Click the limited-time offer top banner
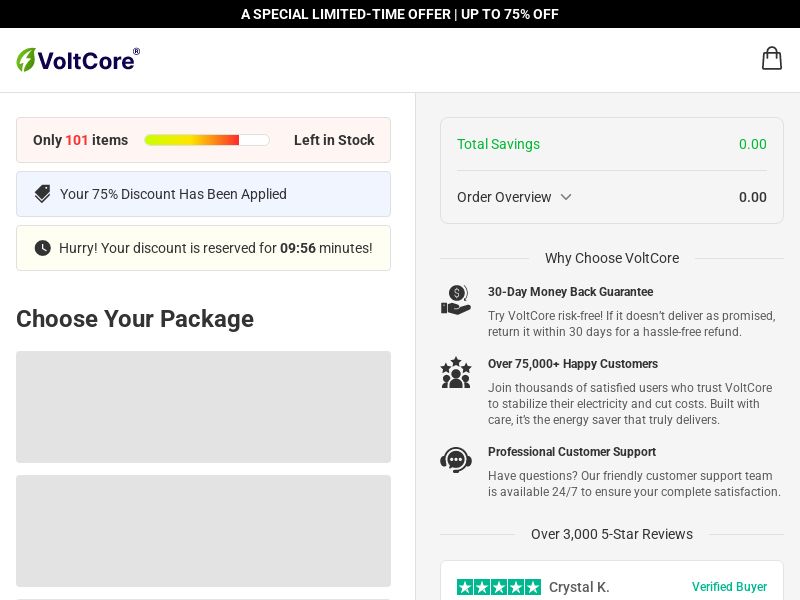This screenshot has height=600, width=800. [400, 14]
